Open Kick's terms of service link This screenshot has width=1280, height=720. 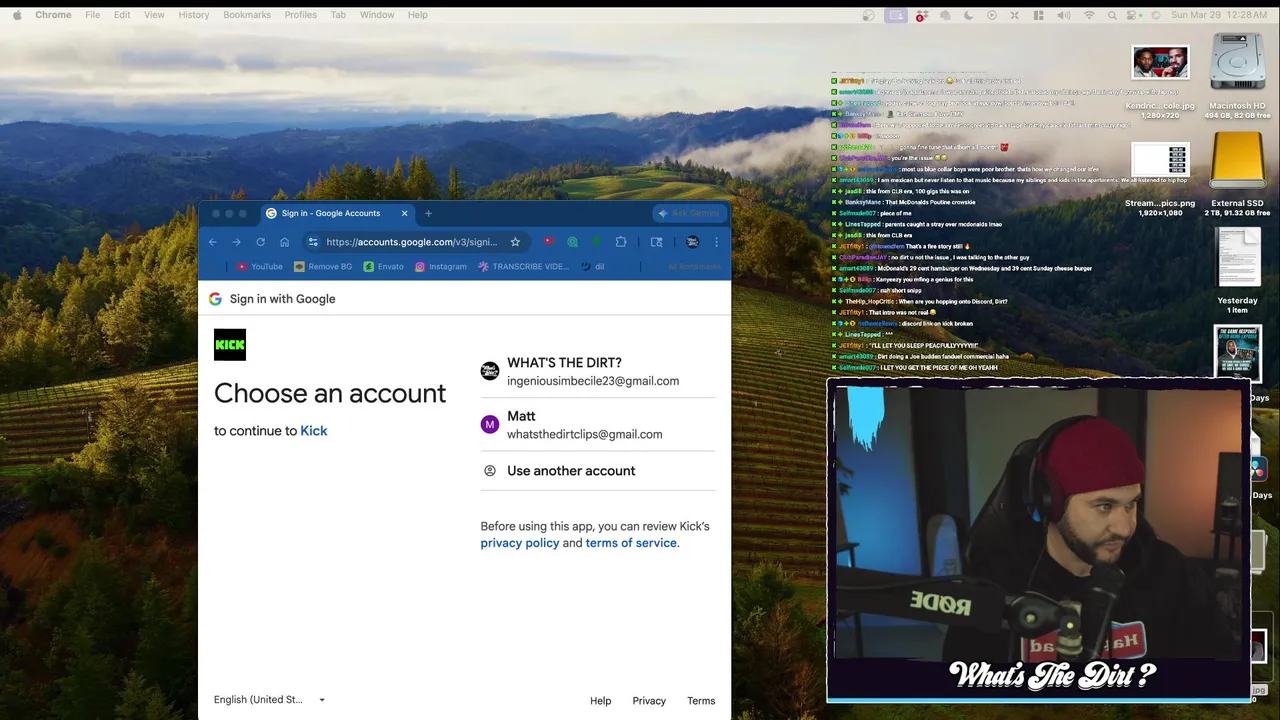[631, 543]
